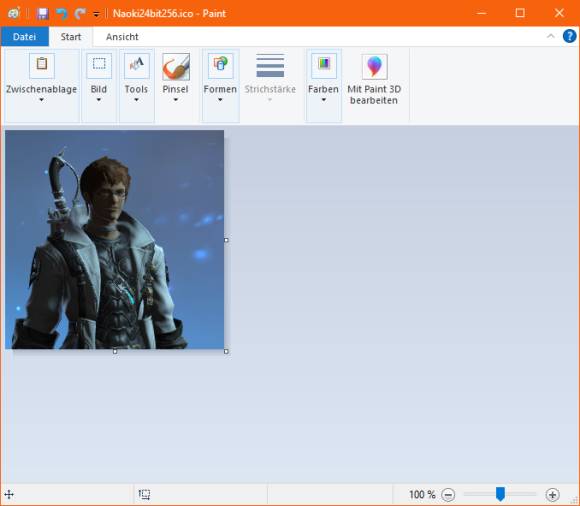Click the Bild selection icon
580x506 pixels.
pos(99,65)
